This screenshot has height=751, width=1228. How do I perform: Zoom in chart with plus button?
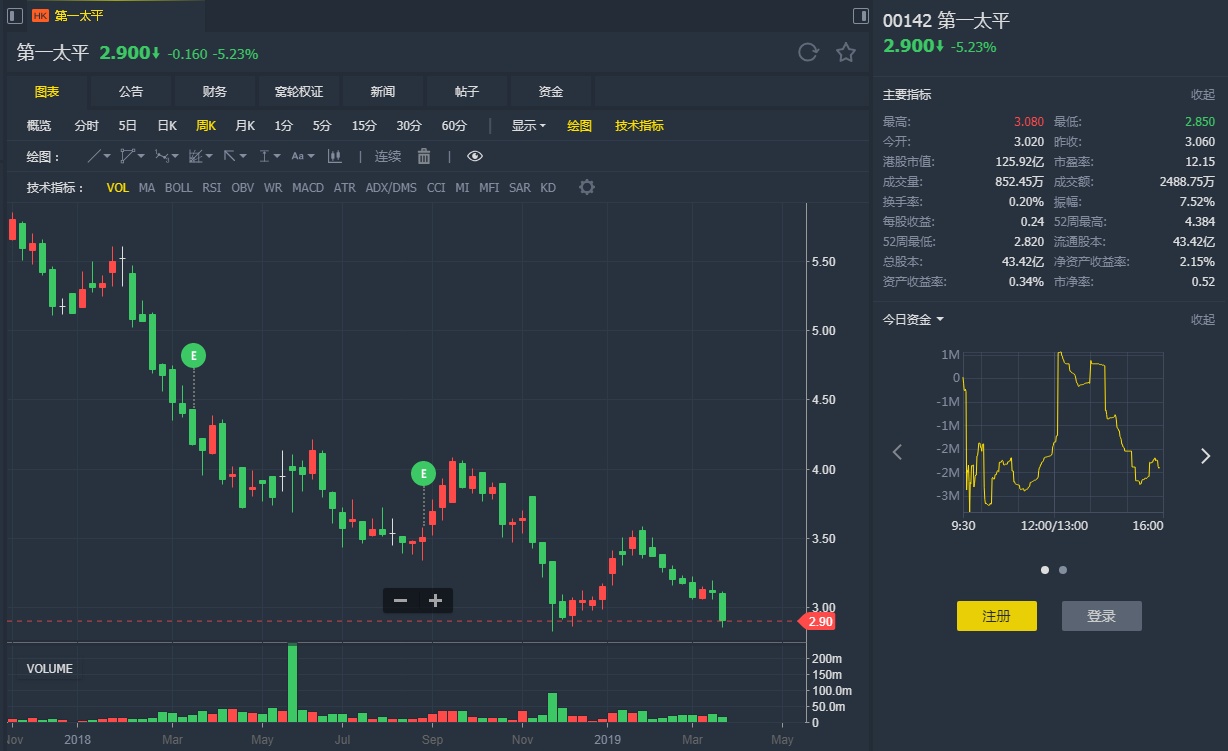435,601
